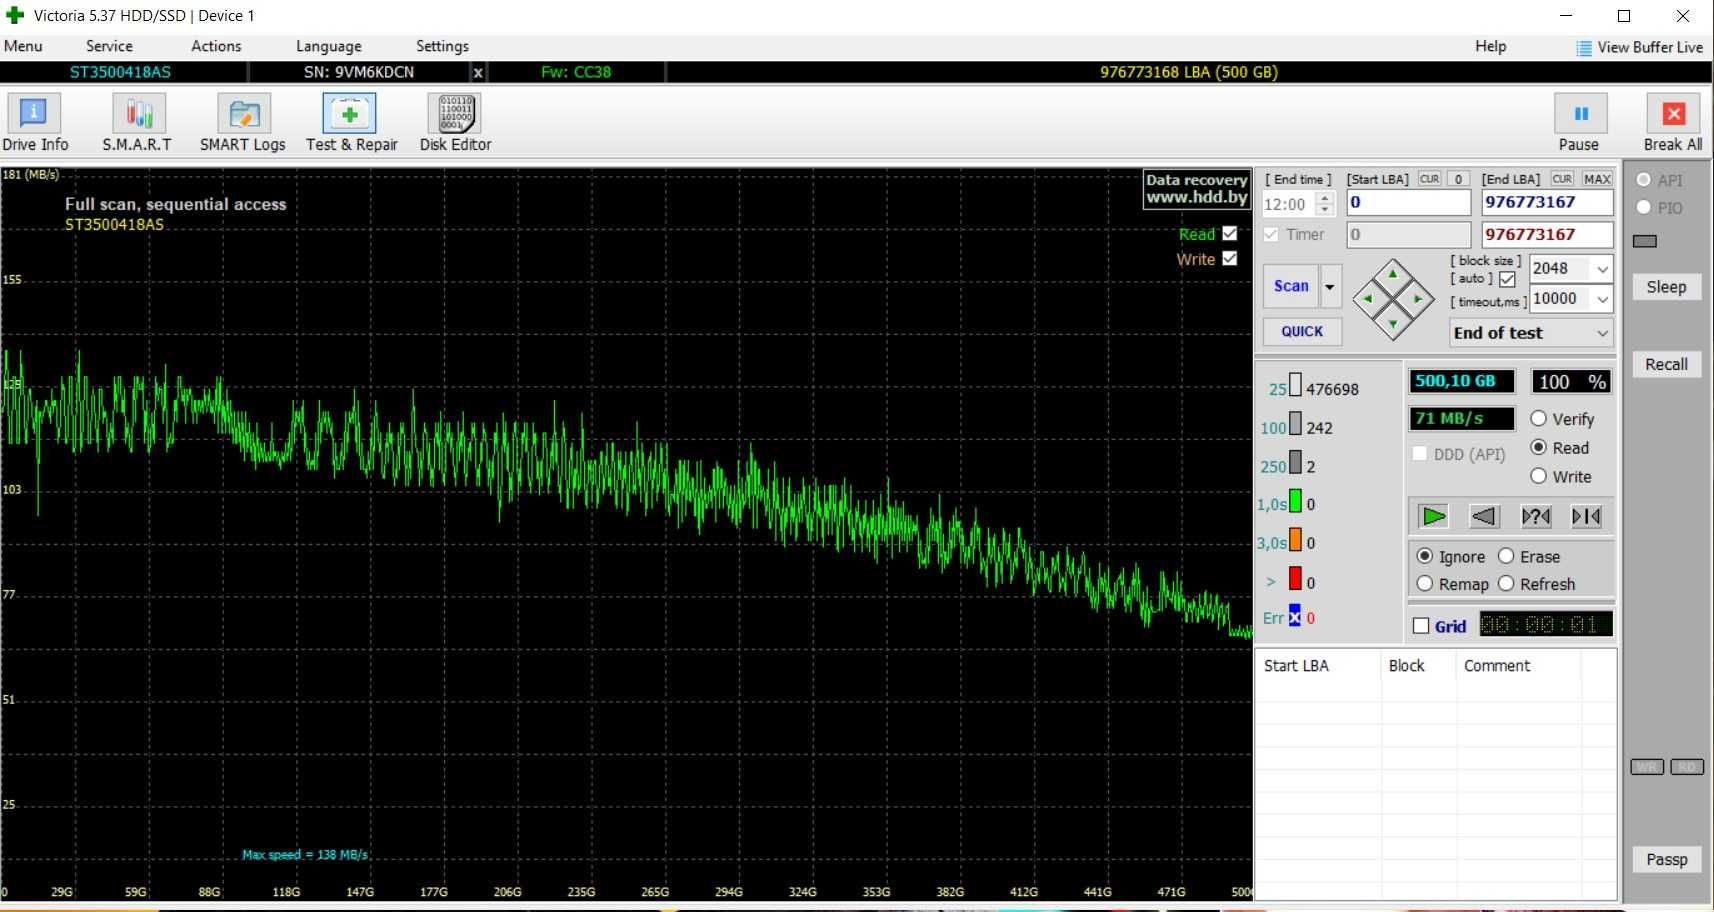Click the up arrow on navigation diamond

coord(1393,273)
